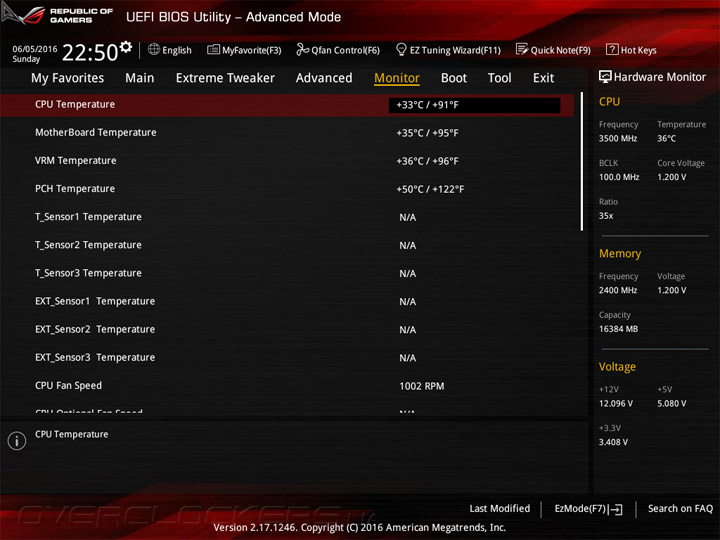Select PCH Temperature row
The width and height of the screenshot is (720, 540).
click(287, 189)
